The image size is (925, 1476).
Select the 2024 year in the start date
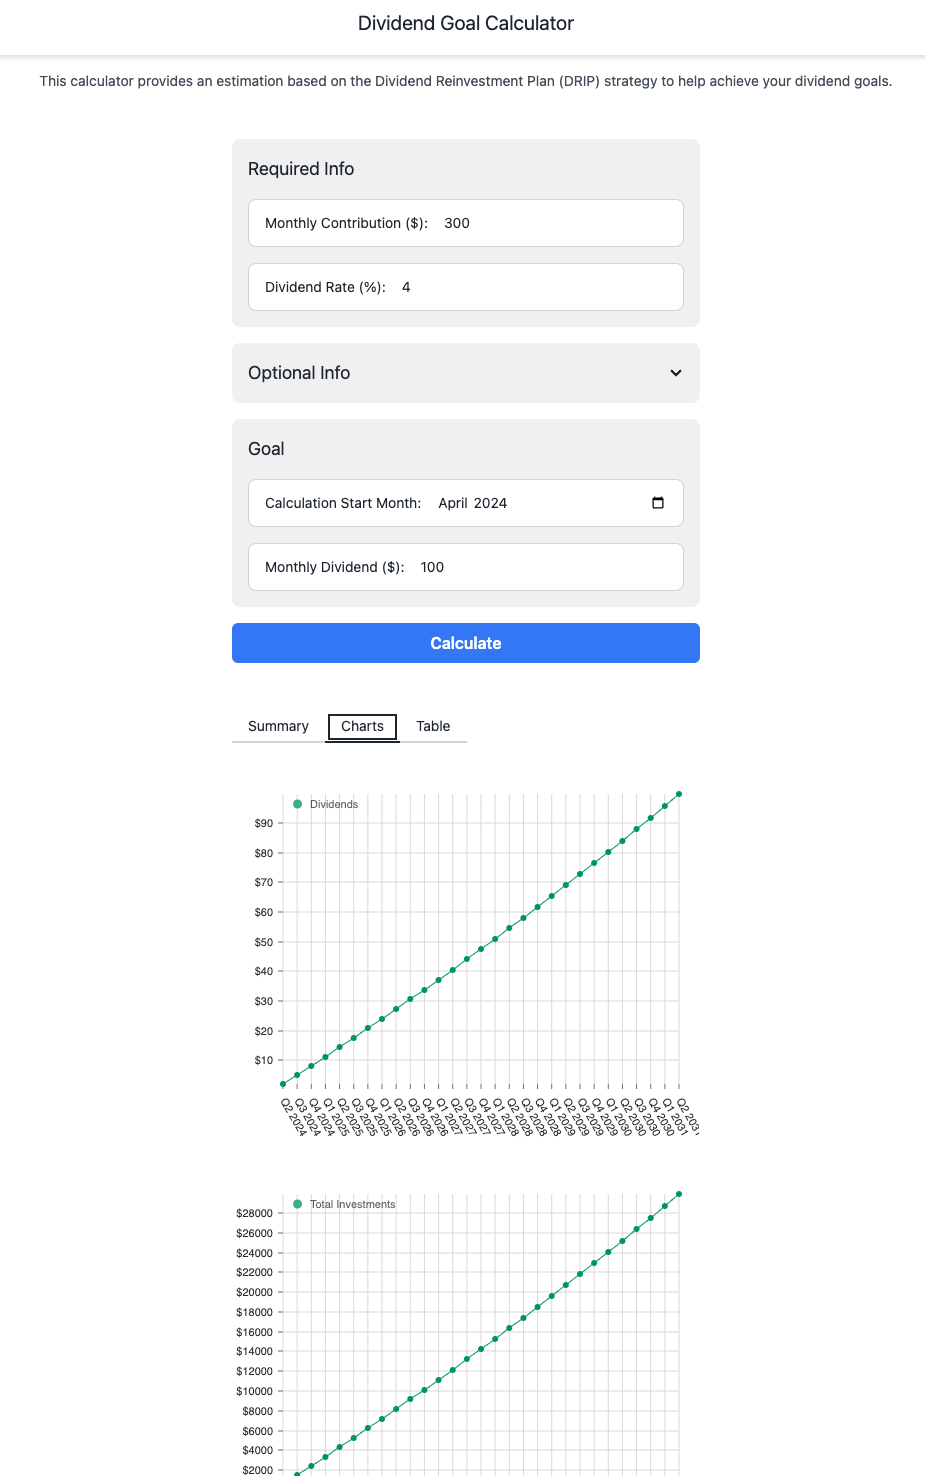491,503
